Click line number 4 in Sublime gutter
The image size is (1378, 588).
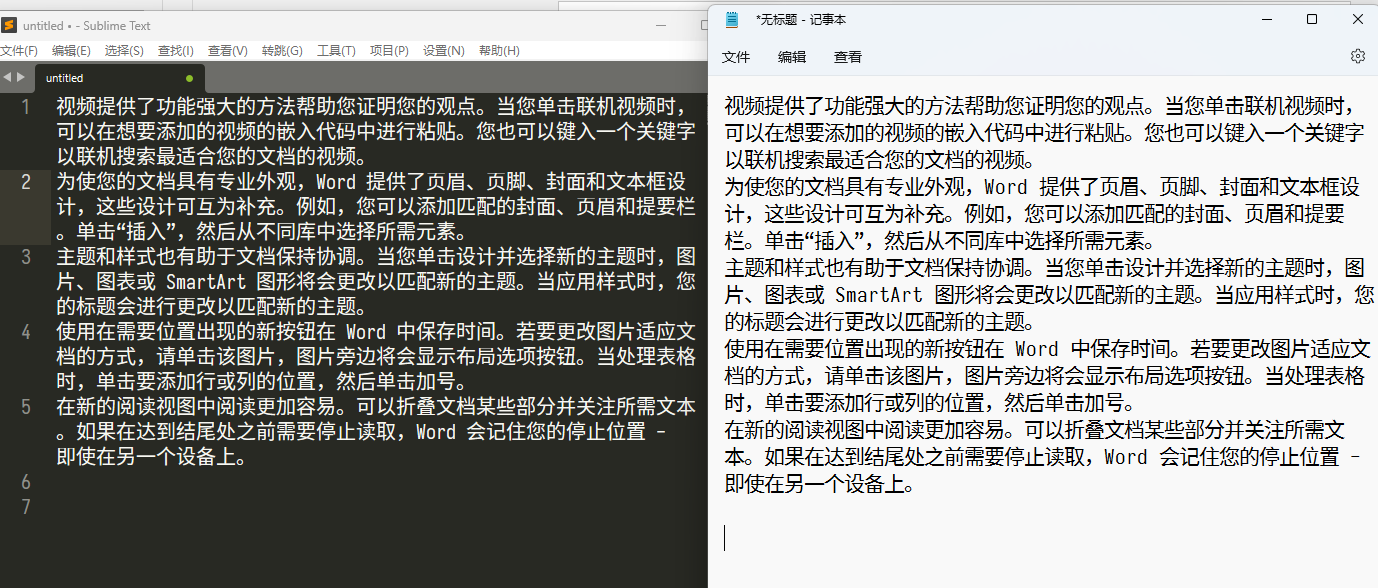tap(26, 332)
